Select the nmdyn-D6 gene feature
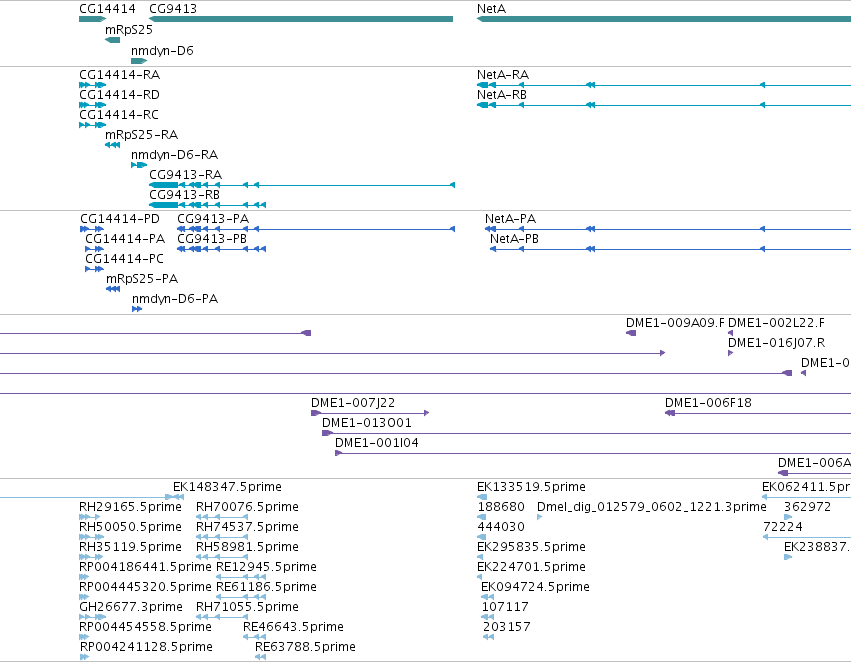The width and height of the screenshot is (851, 662). pyautogui.click(x=139, y=61)
